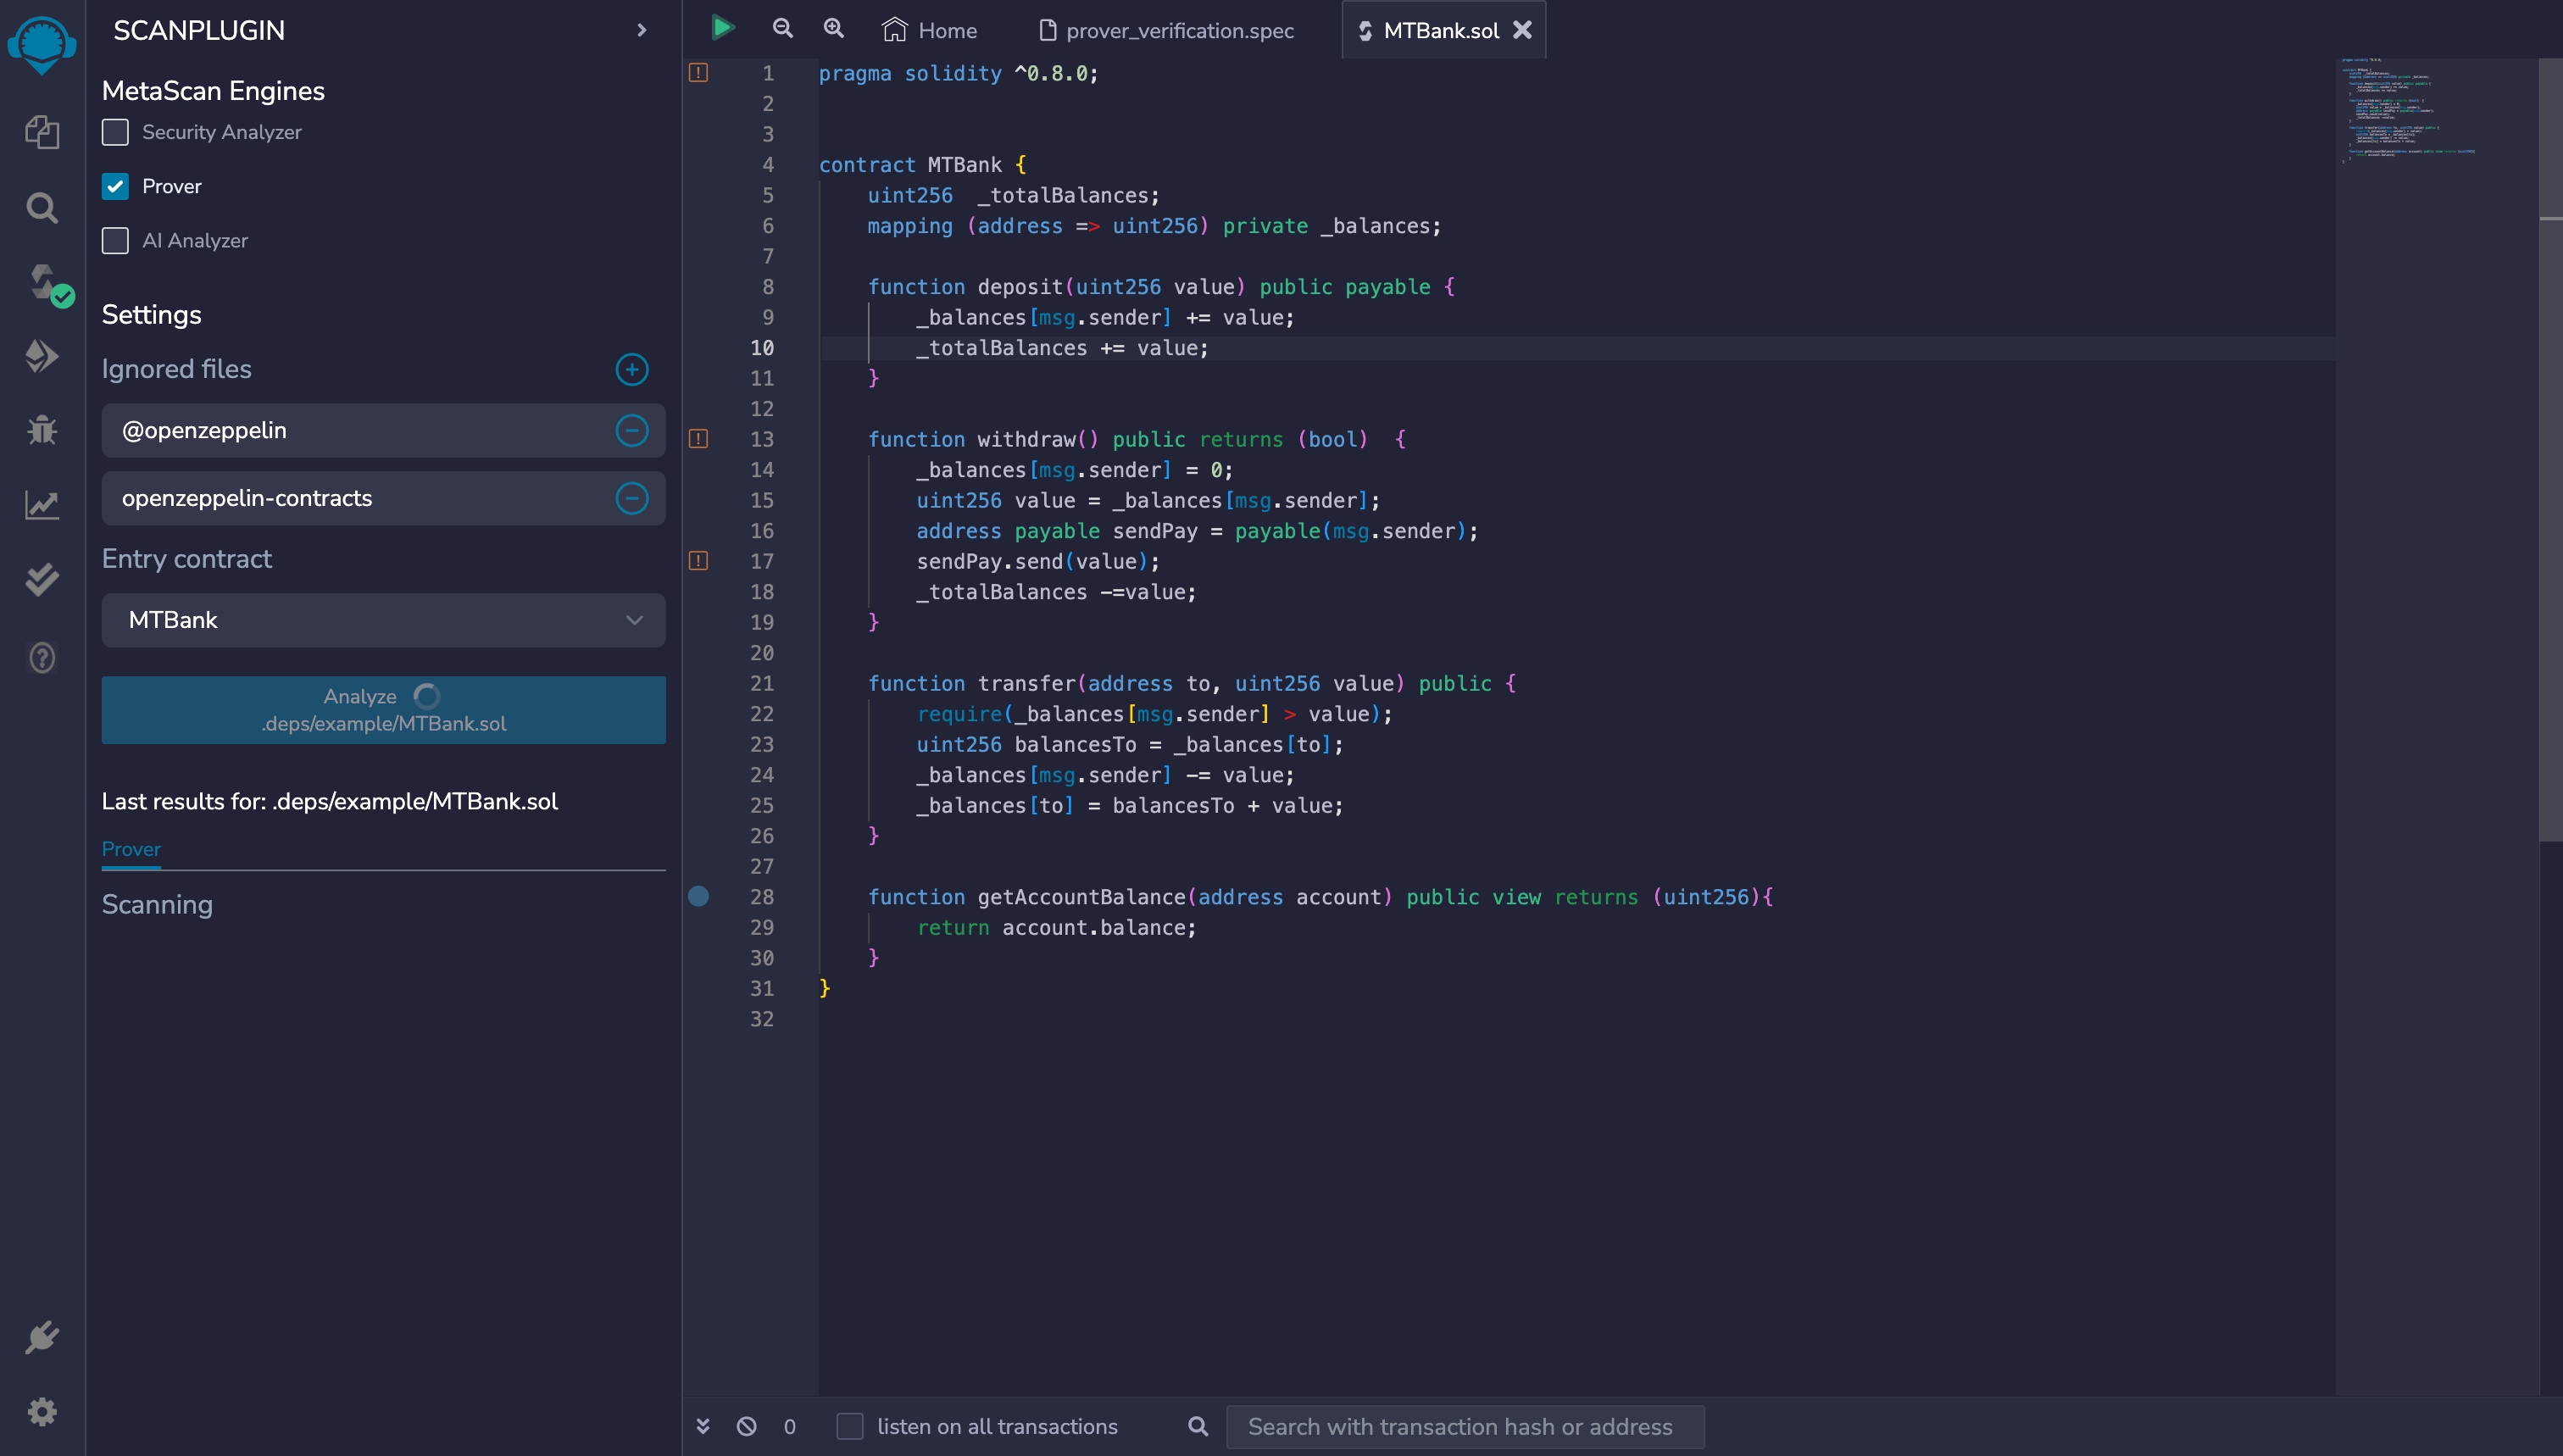Expand the SCANPLUGIN panel chevron

click(x=641, y=31)
